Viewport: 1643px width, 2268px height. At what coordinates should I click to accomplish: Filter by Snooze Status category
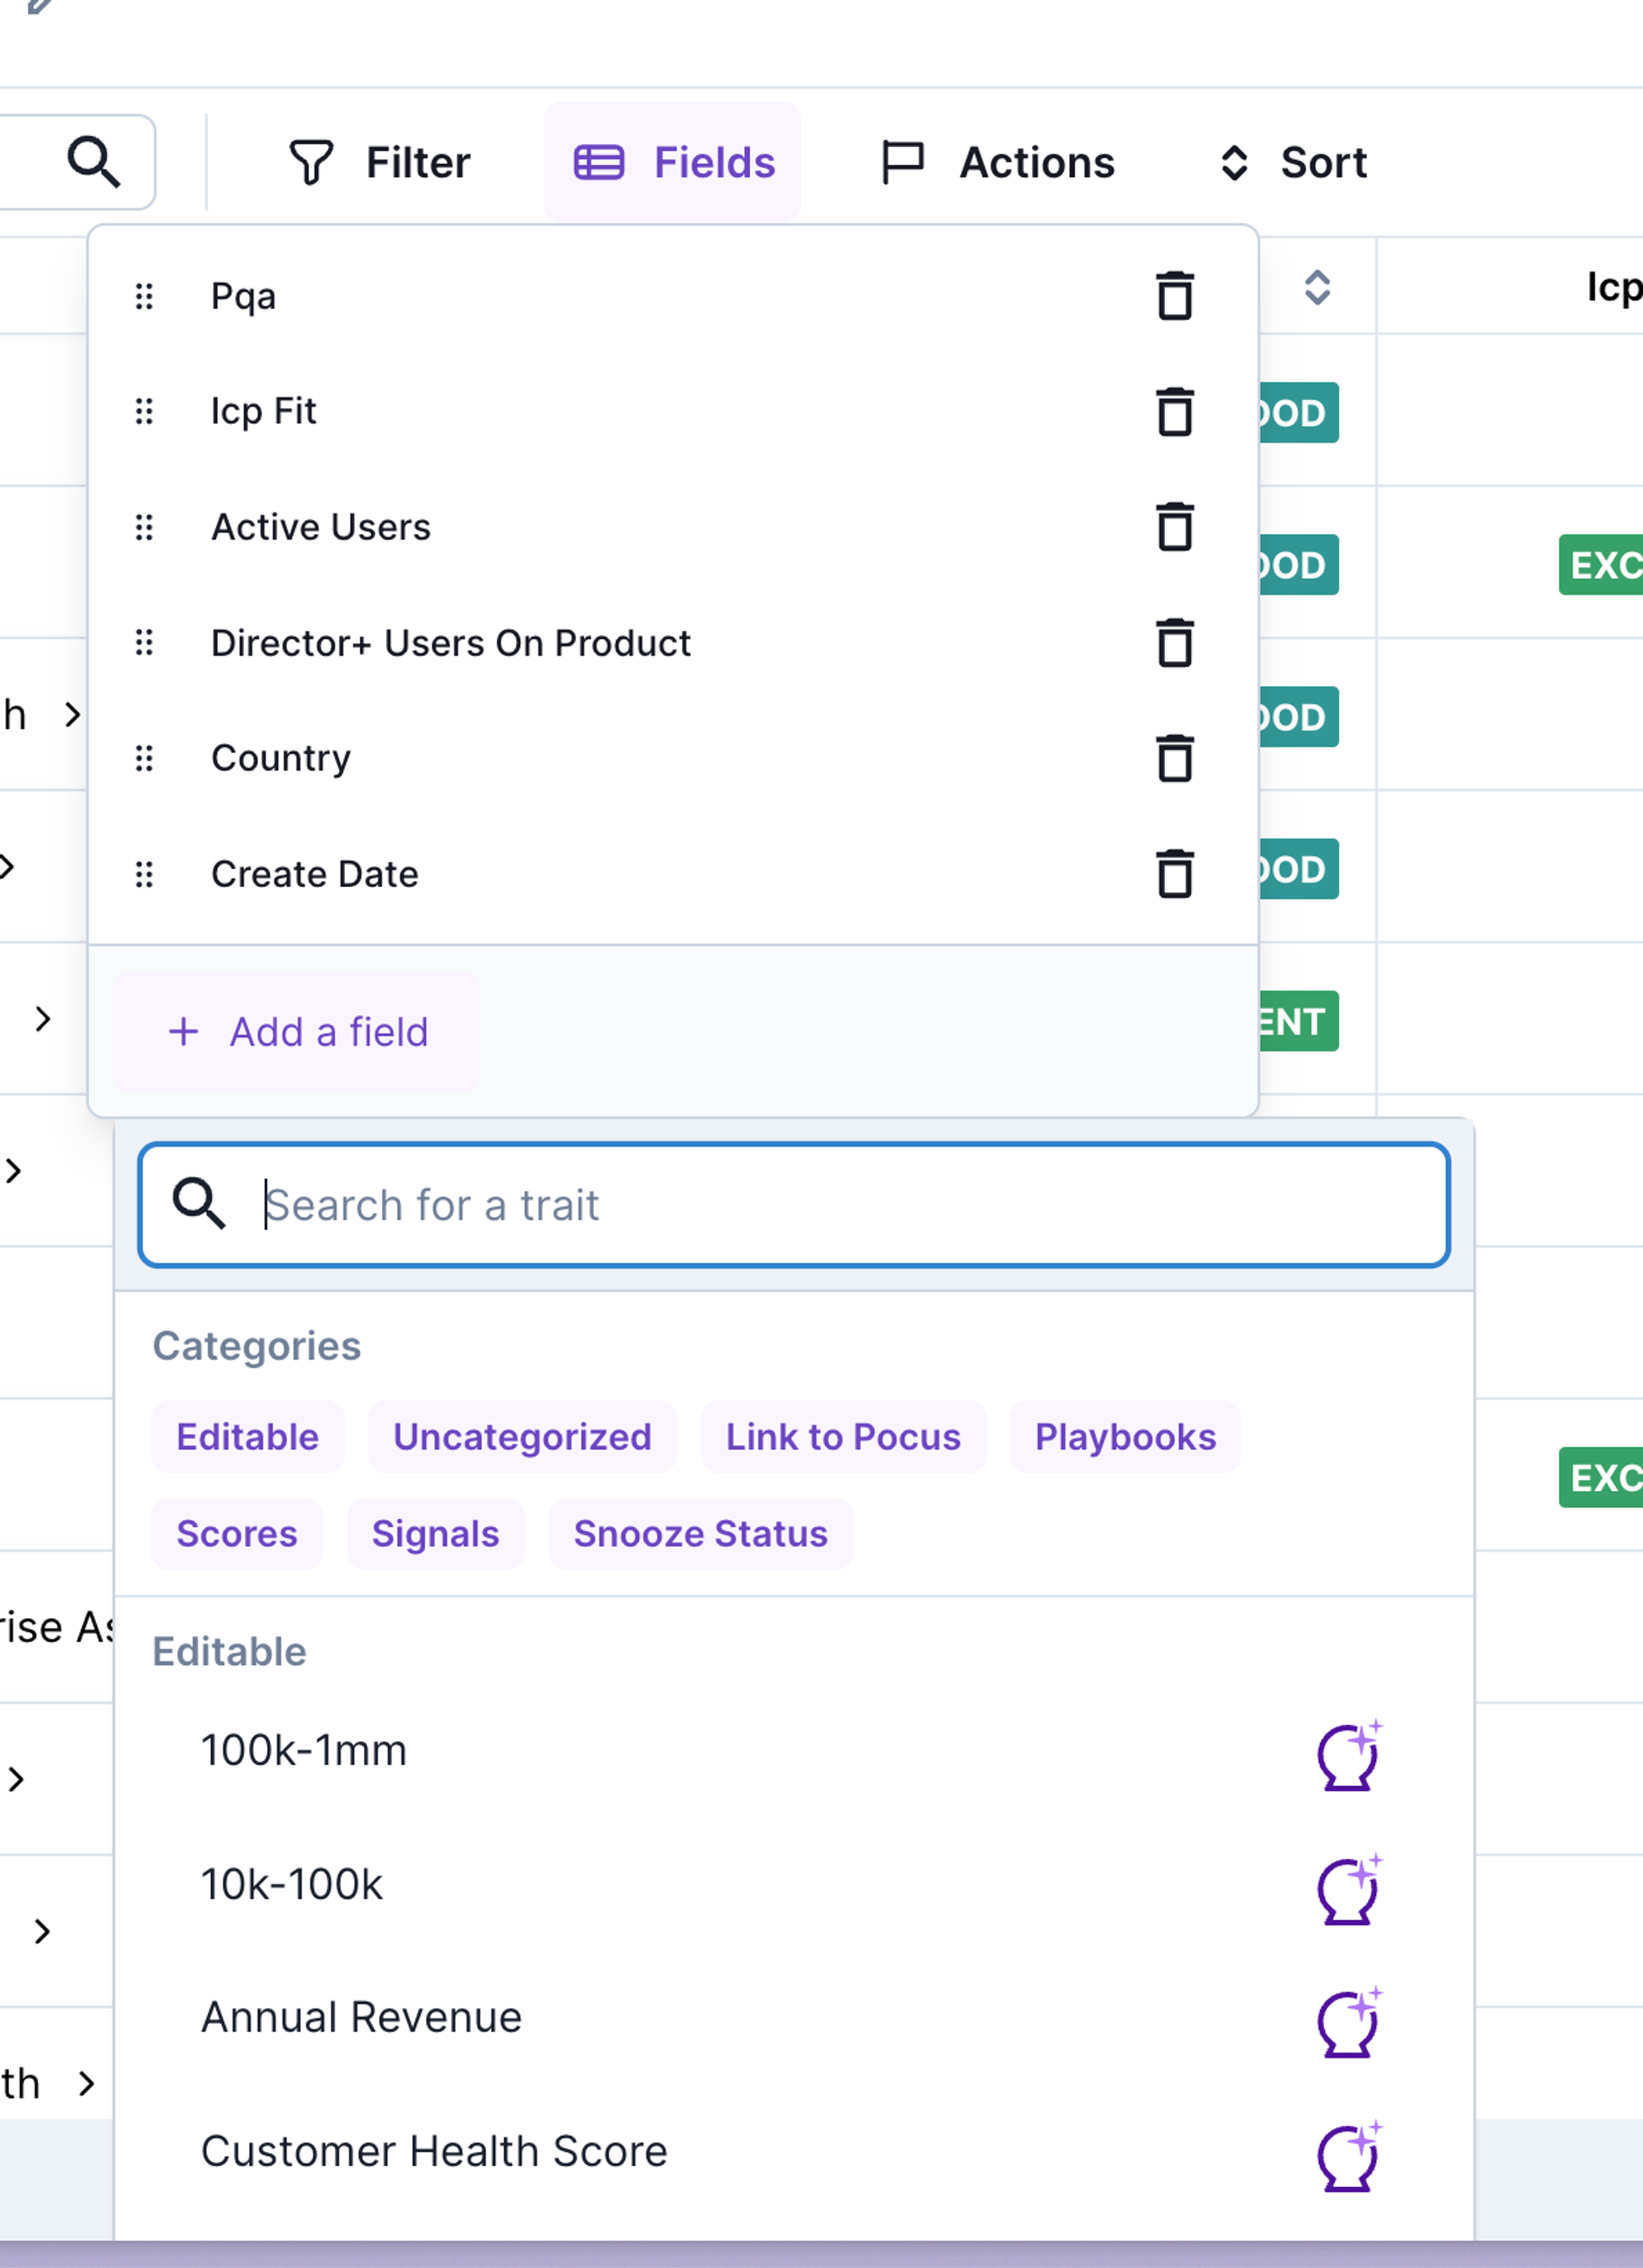700,1534
